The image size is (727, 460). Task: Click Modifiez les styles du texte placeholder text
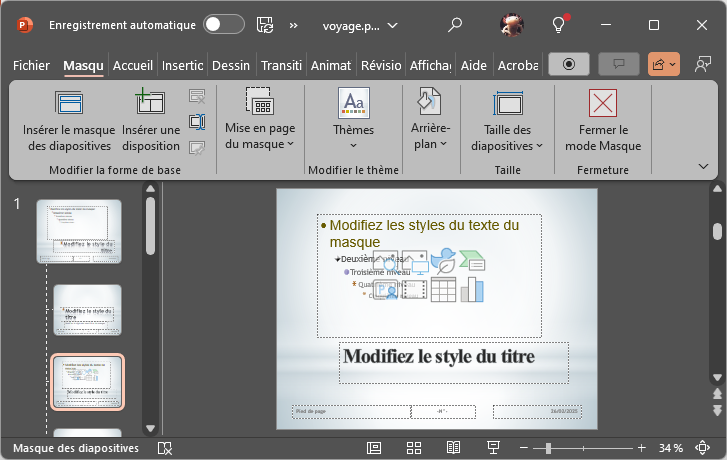[x=424, y=233]
